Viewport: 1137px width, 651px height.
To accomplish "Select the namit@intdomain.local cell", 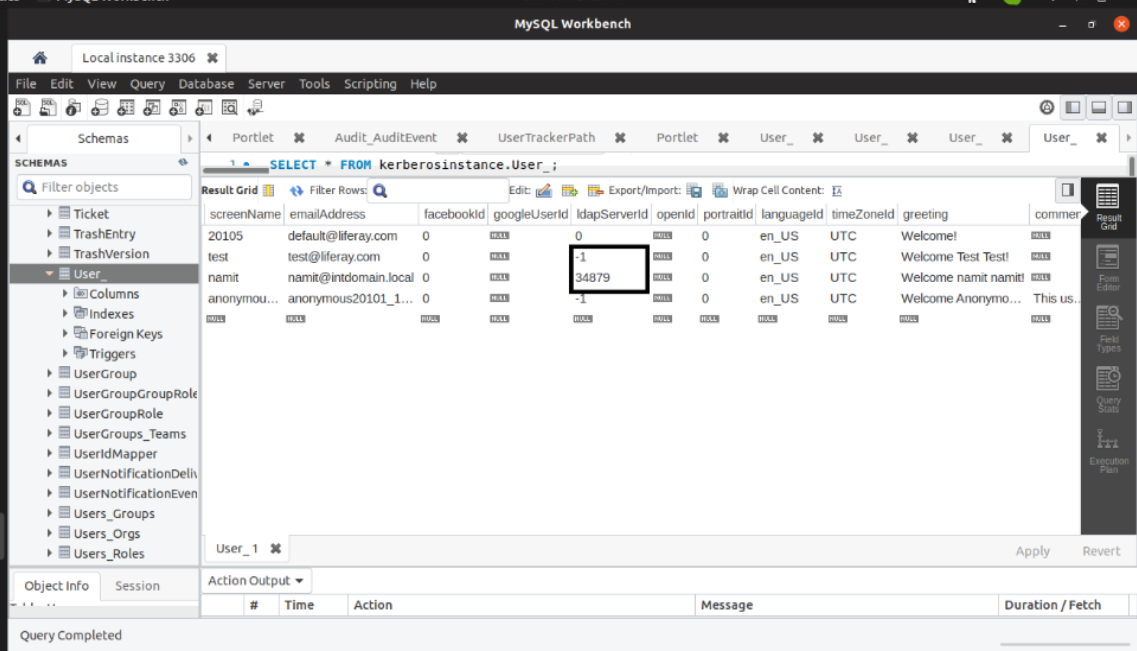I will point(351,278).
